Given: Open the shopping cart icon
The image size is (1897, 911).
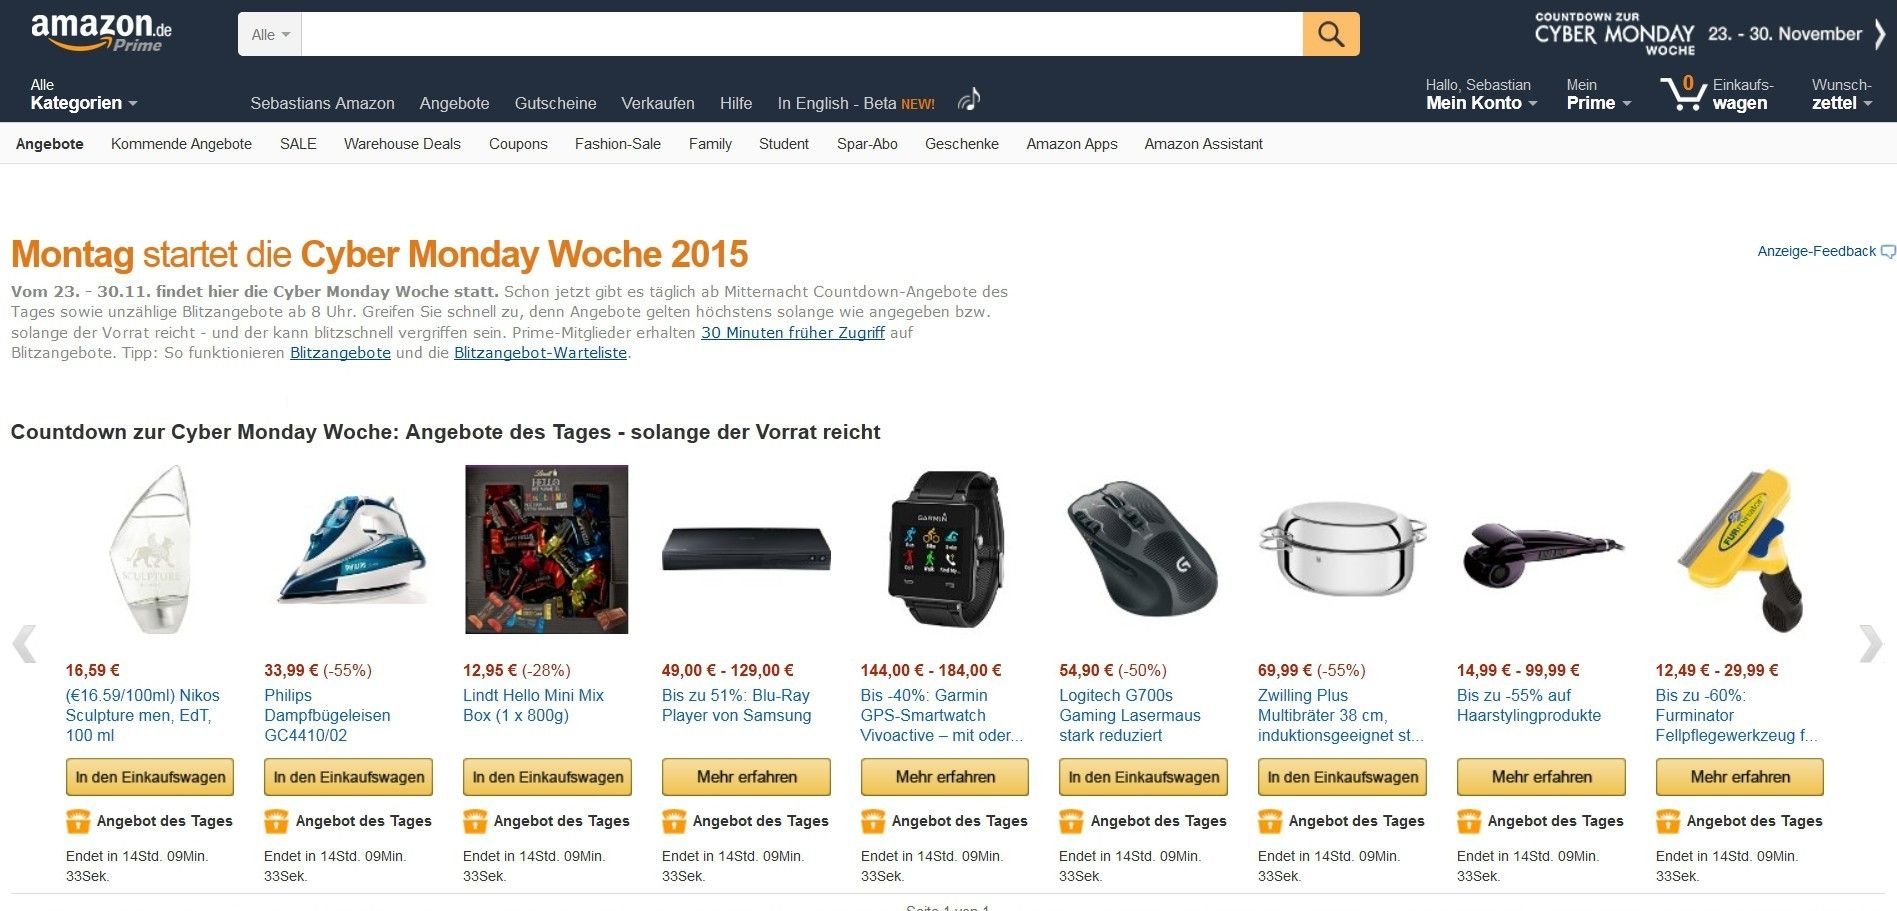Looking at the screenshot, I should tap(1683, 94).
